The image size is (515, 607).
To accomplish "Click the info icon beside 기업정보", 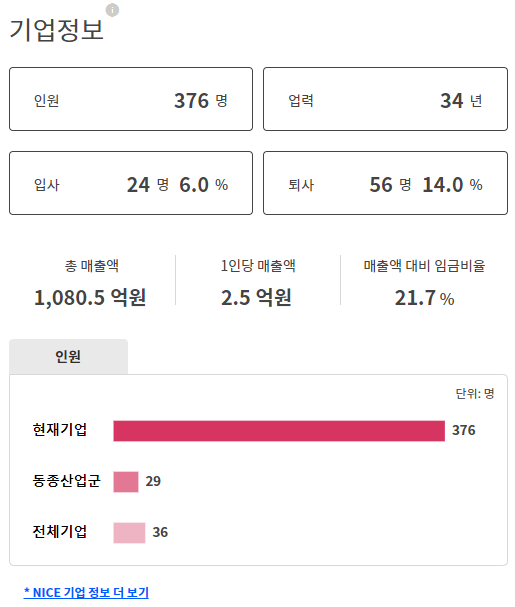I will pyautogui.click(x=112, y=10).
